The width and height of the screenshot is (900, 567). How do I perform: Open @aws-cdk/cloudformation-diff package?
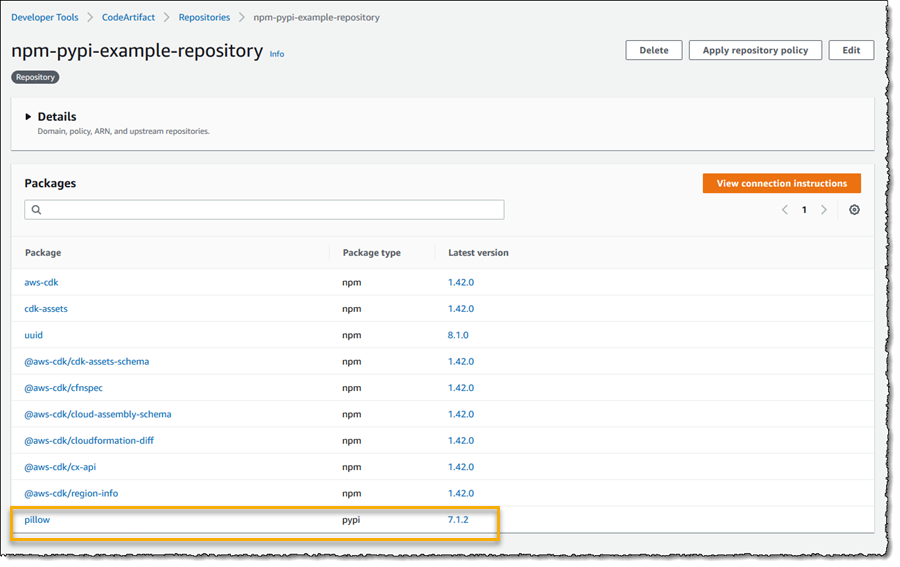[89, 441]
